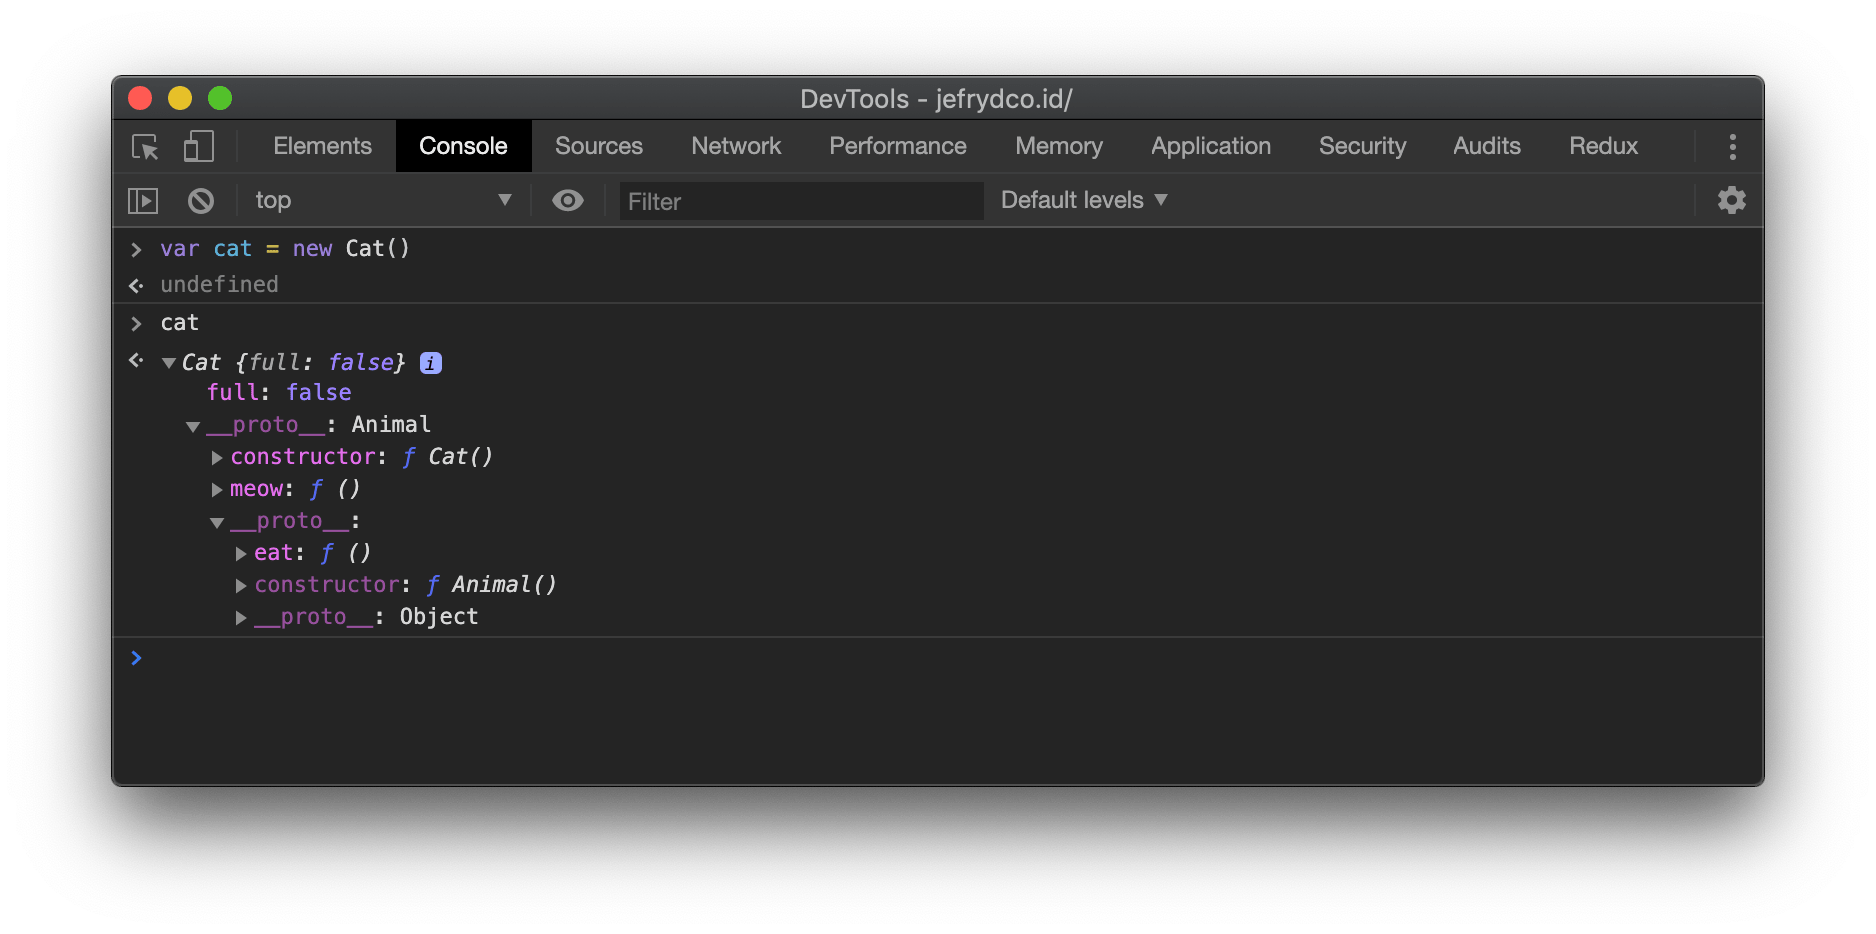Expand the eat: f () entry
The height and width of the screenshot is (934, 1876).
(x=241, y=553)
